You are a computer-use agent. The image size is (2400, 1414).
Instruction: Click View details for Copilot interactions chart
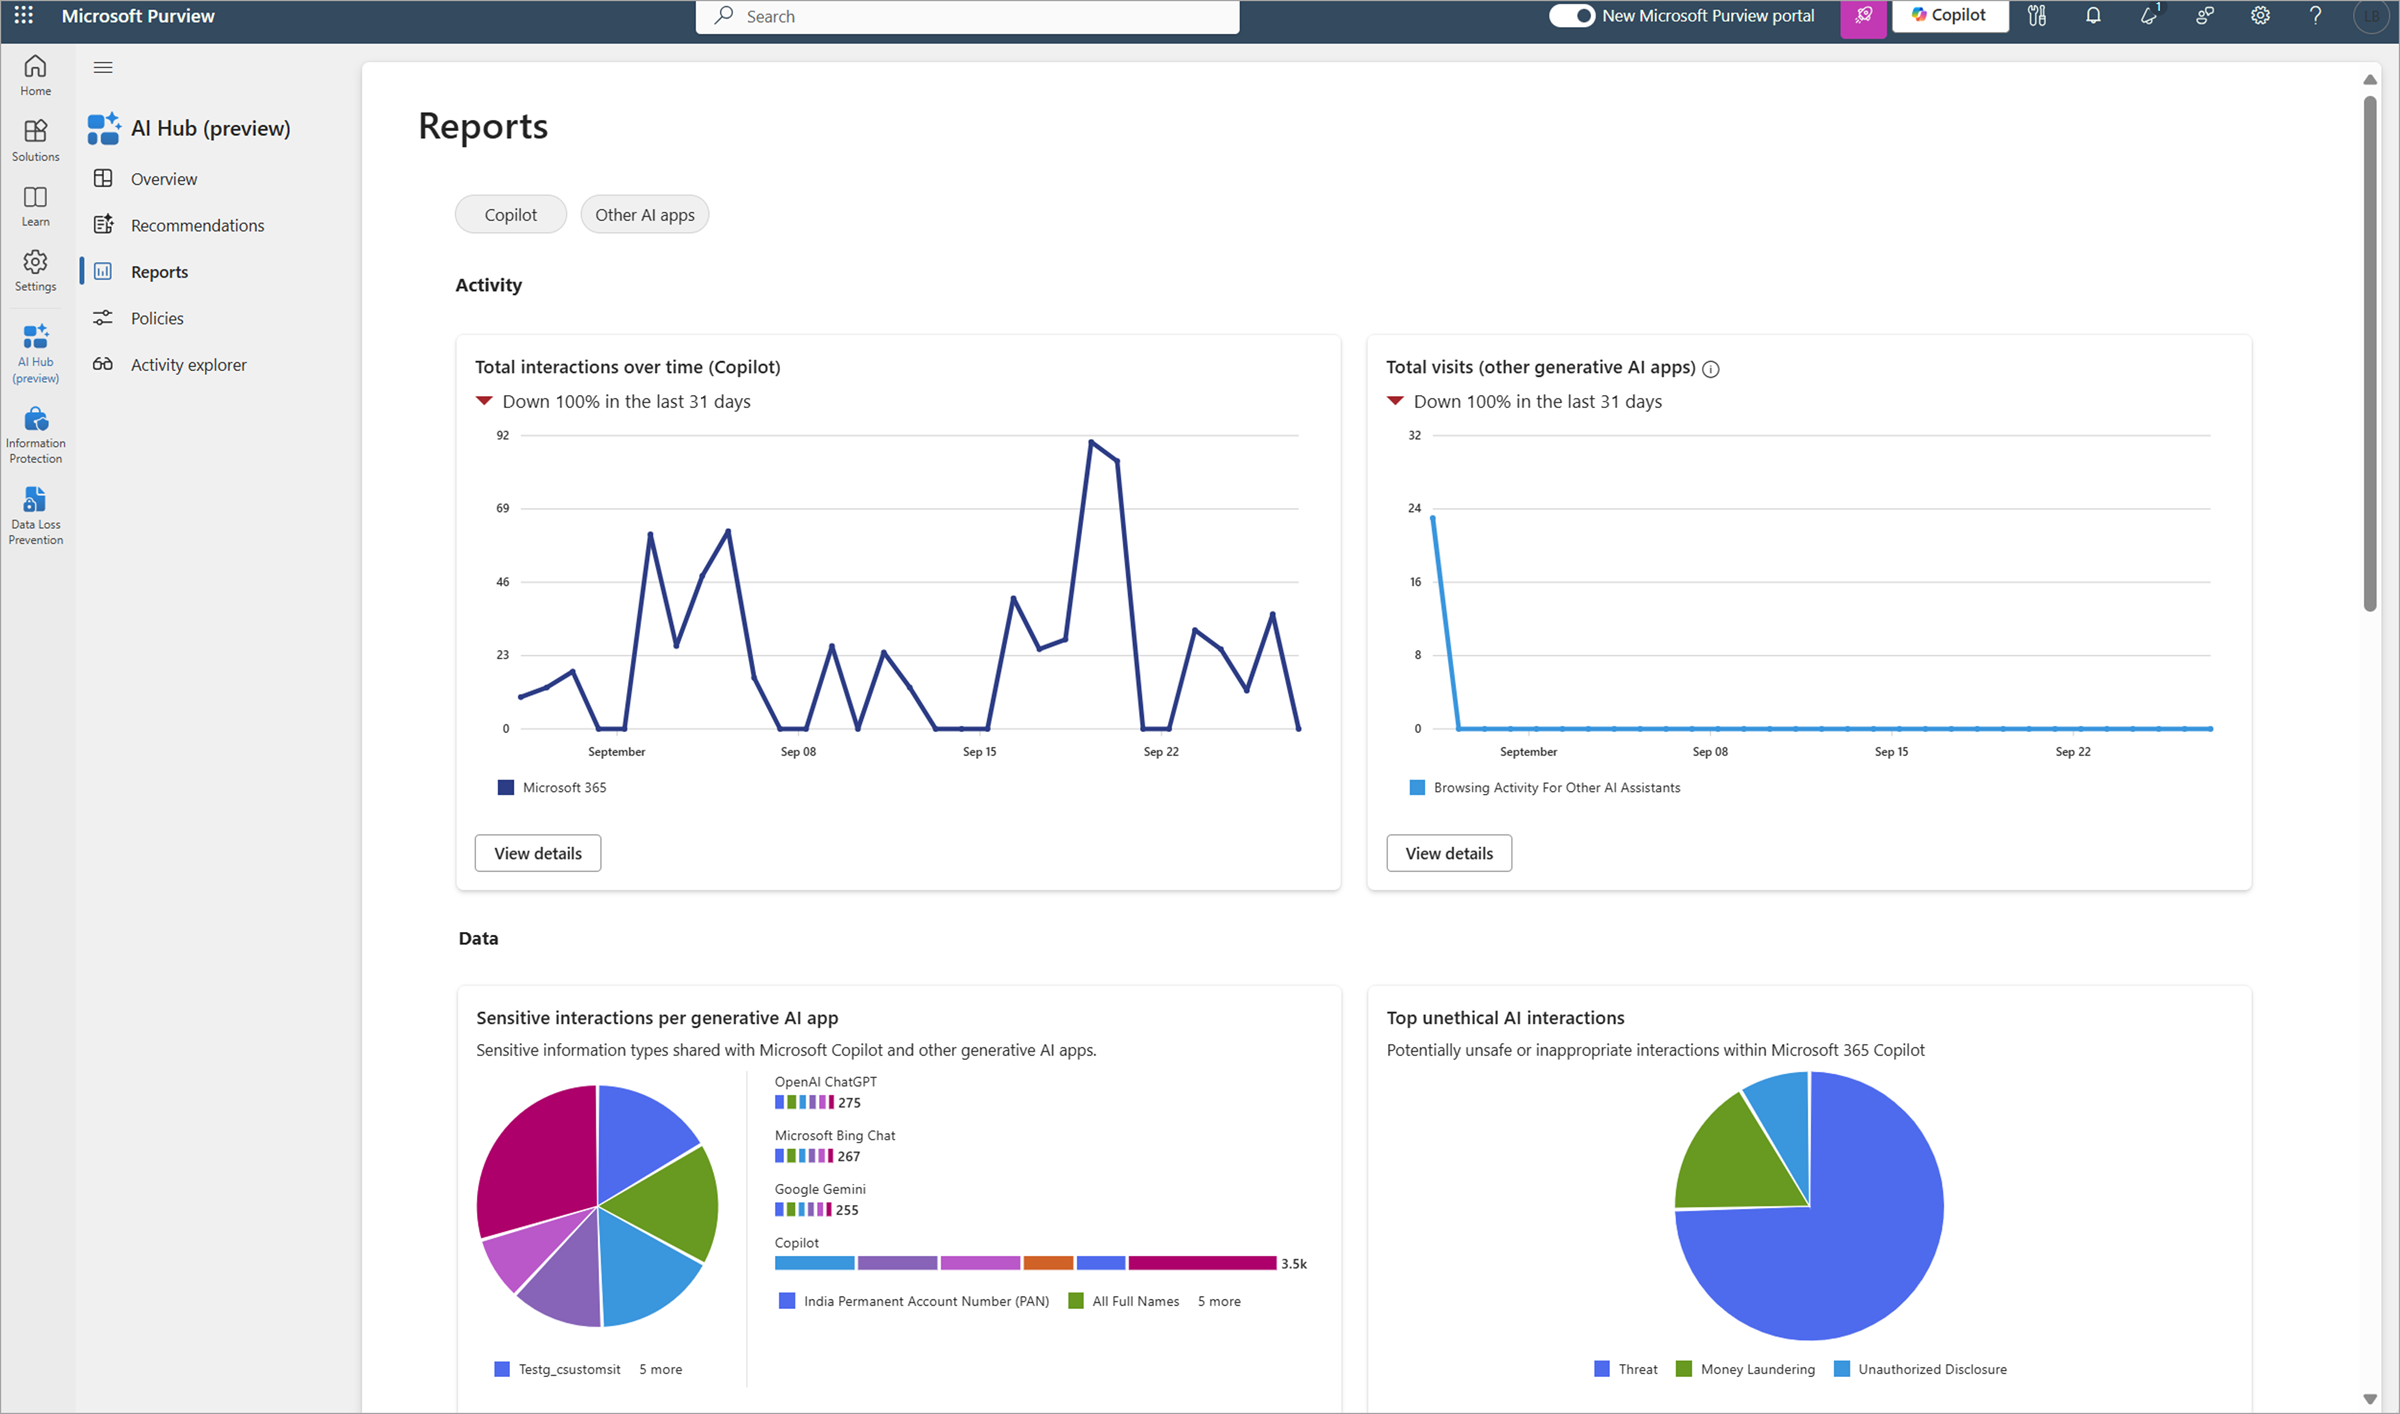535,852
